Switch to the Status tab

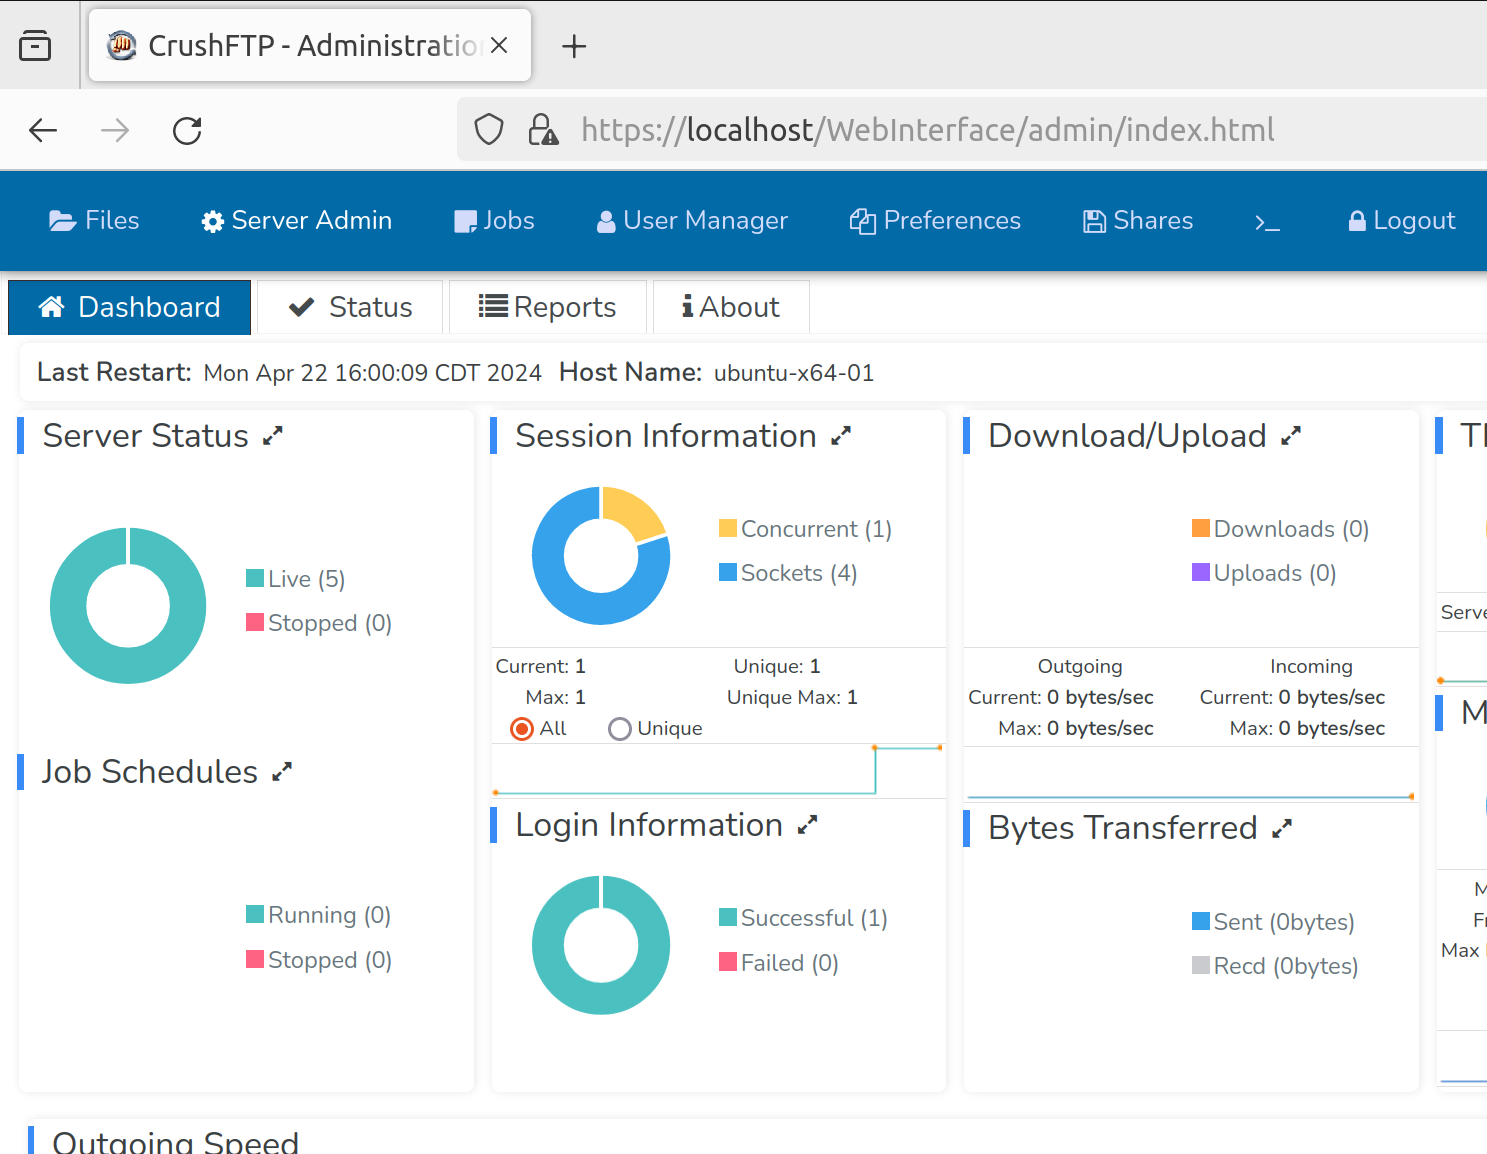coord(350,307)
